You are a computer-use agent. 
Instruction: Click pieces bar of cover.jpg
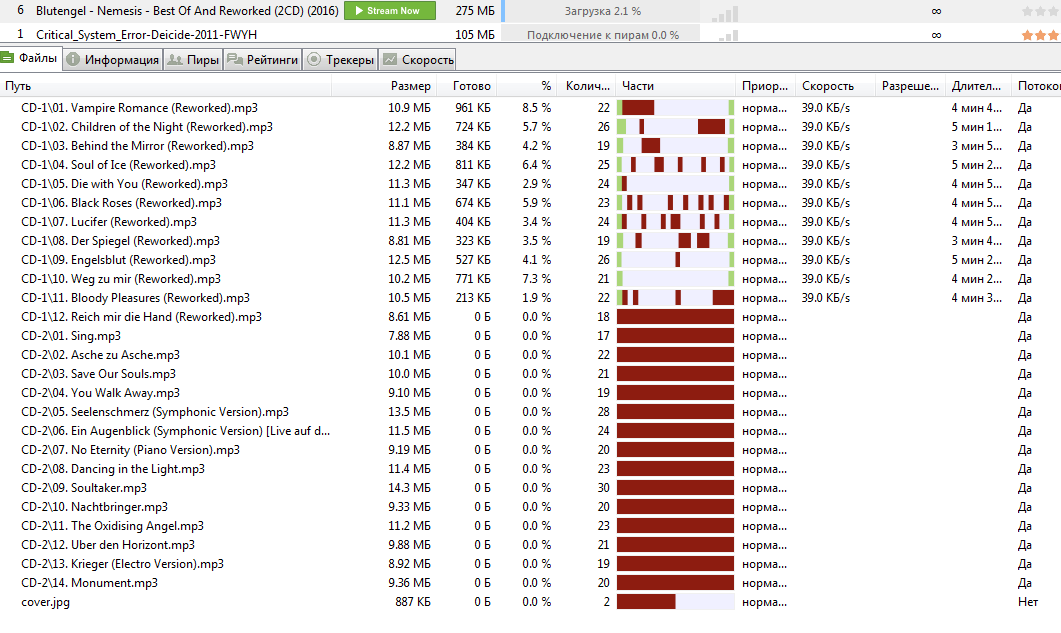coord(675,602)
